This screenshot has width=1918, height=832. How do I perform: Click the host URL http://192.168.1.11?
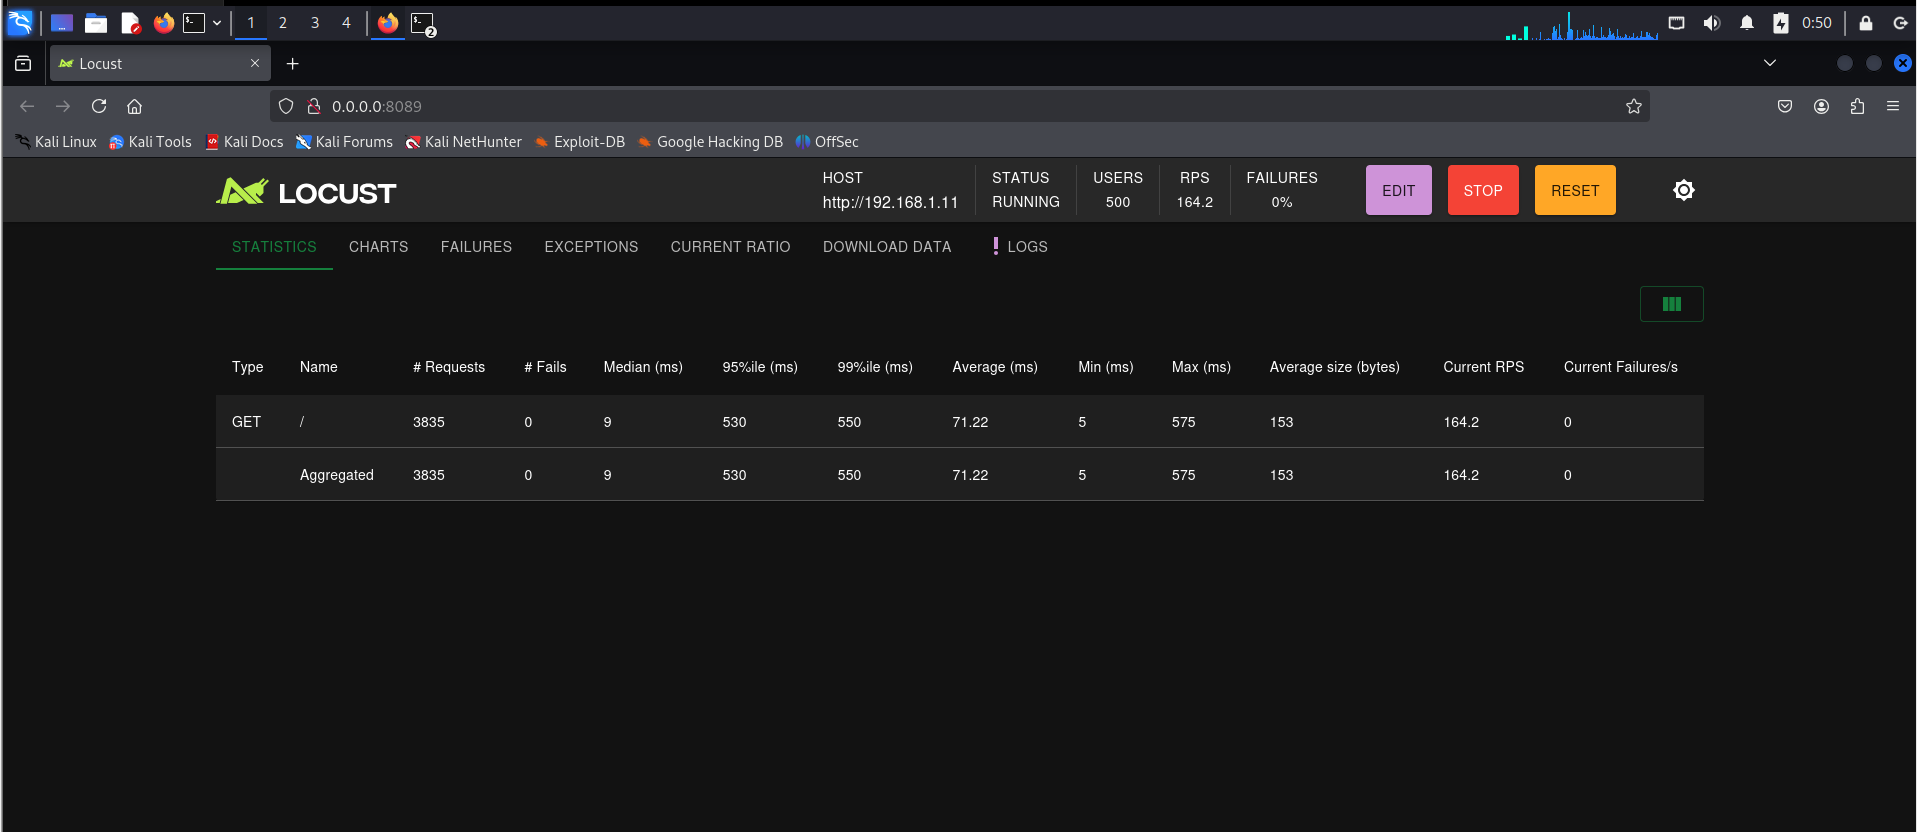tap(890, 202)
